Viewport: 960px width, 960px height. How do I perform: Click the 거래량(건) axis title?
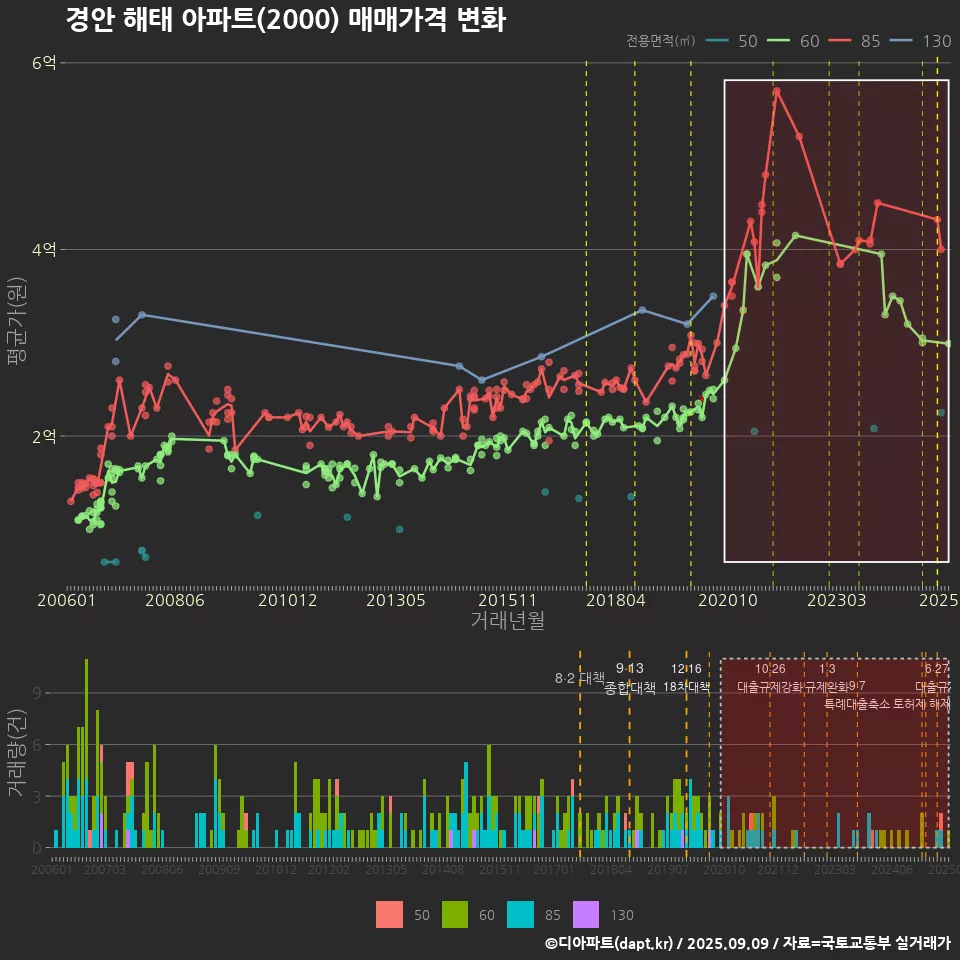point(17,753)
